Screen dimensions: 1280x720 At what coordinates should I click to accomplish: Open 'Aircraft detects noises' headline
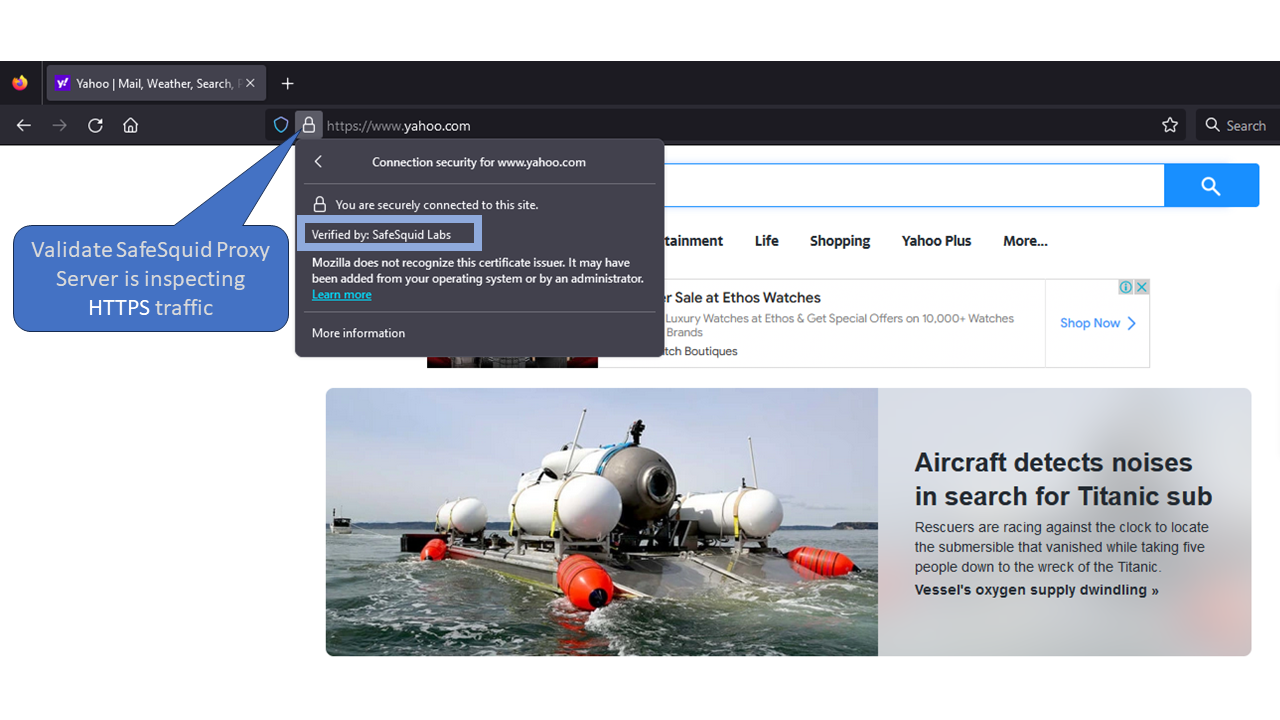coord(1063,479)
